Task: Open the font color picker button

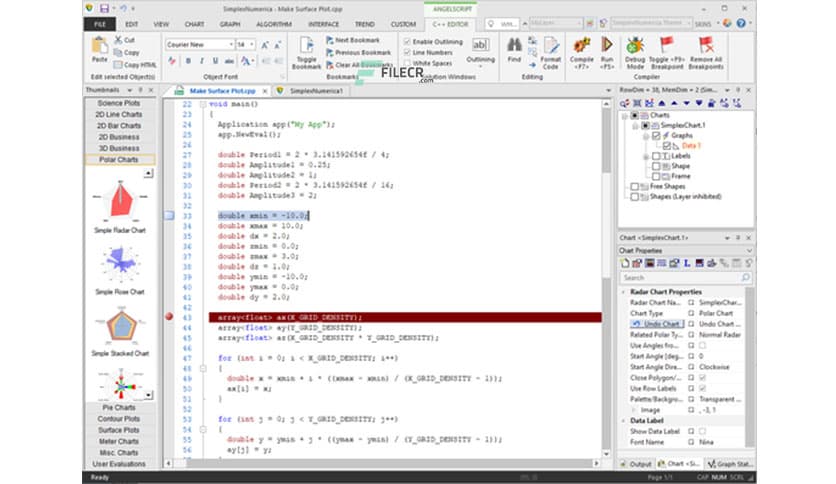Action: click(x=246, y=61)
